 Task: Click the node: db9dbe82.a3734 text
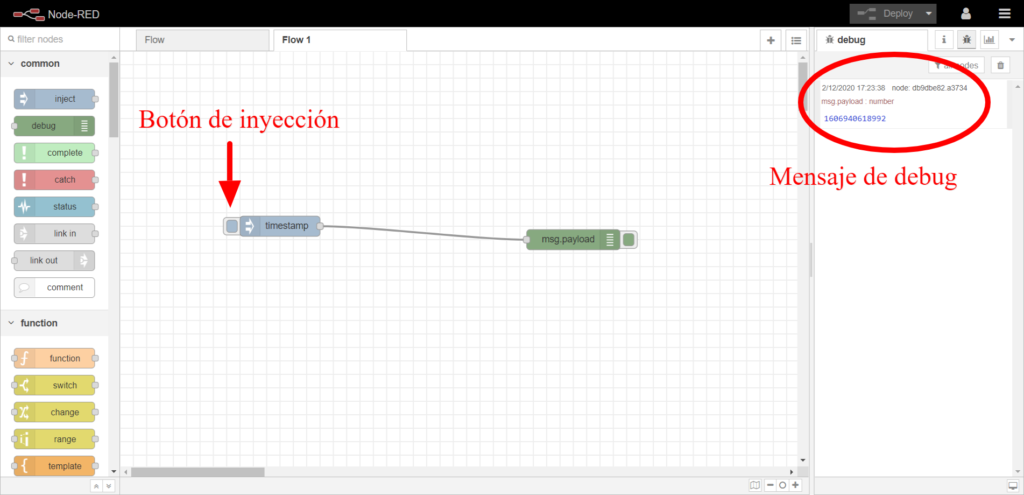tap(929, 88)
